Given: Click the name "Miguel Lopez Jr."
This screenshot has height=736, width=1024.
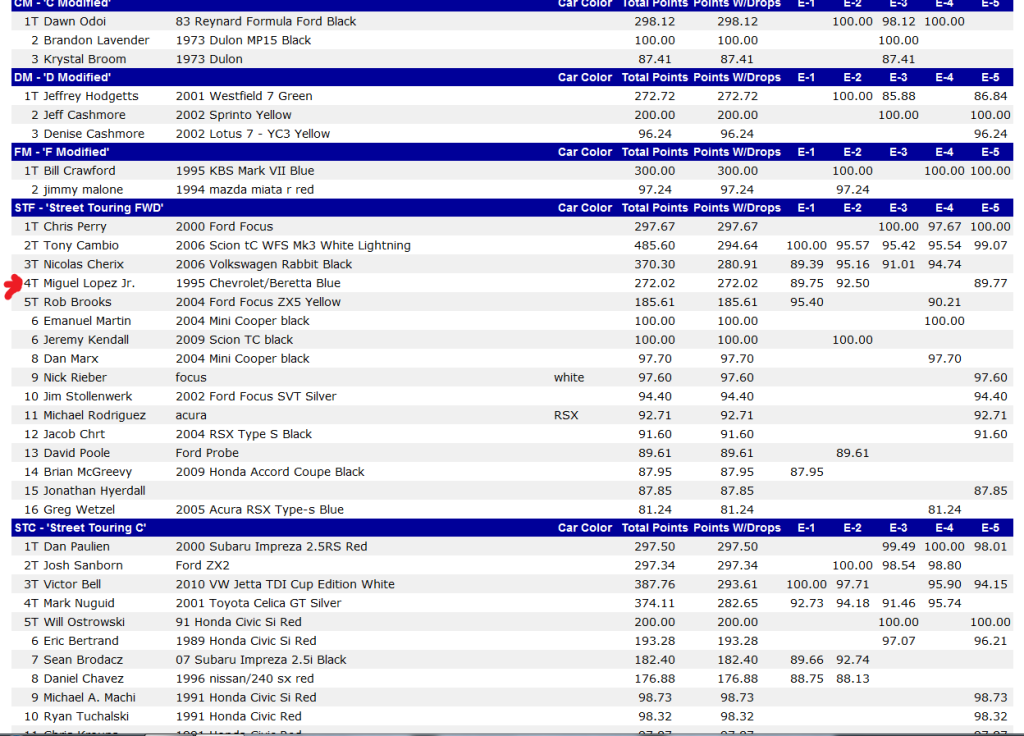Looking at the screenshot, I should point(89,284).
